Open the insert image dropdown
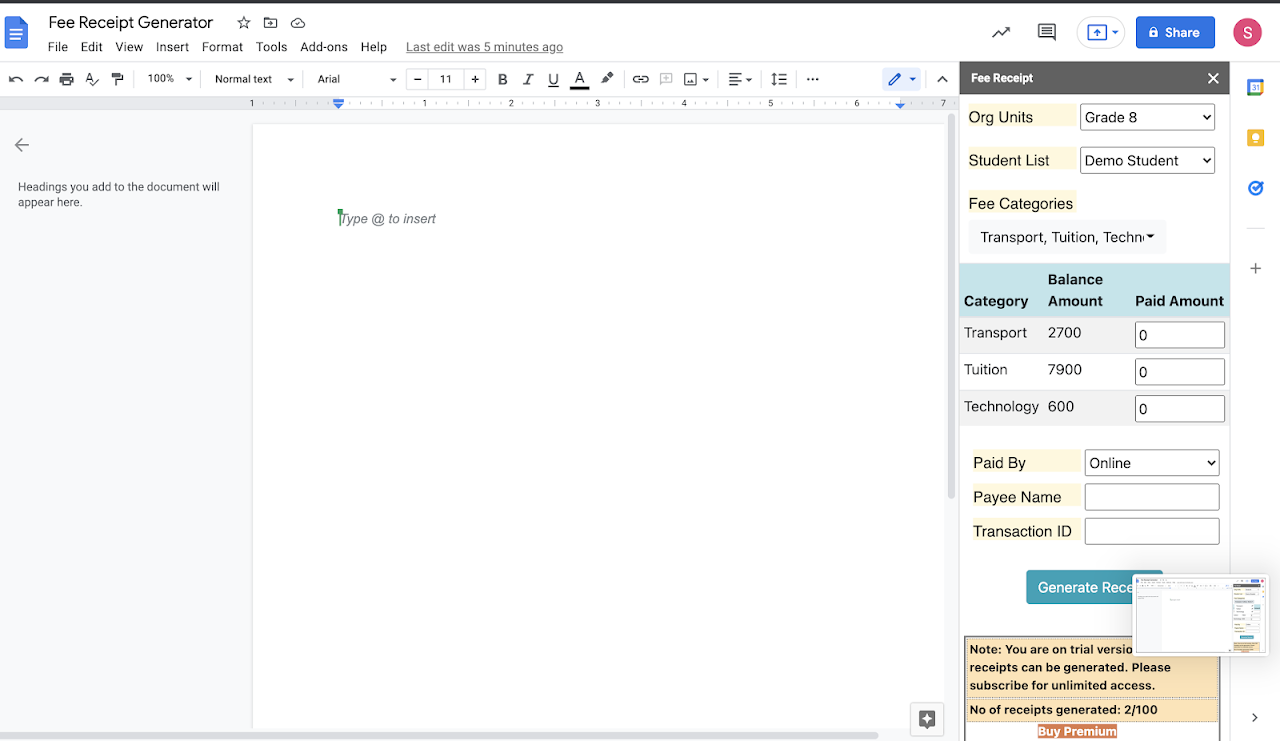Image resolution: width=1280 pixels, height=741 pixels. pos(697,79)
